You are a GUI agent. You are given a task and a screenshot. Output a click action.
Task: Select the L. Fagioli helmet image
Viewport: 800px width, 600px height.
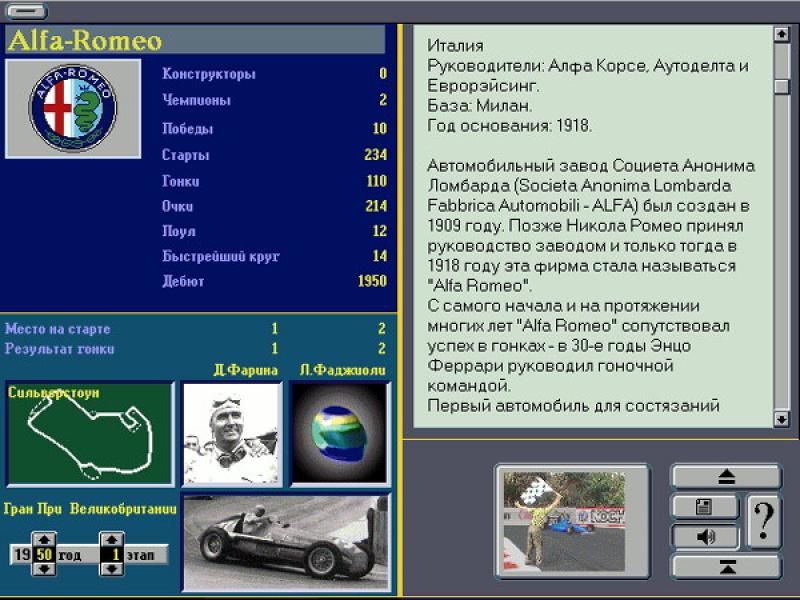click(x=338, y=433)
